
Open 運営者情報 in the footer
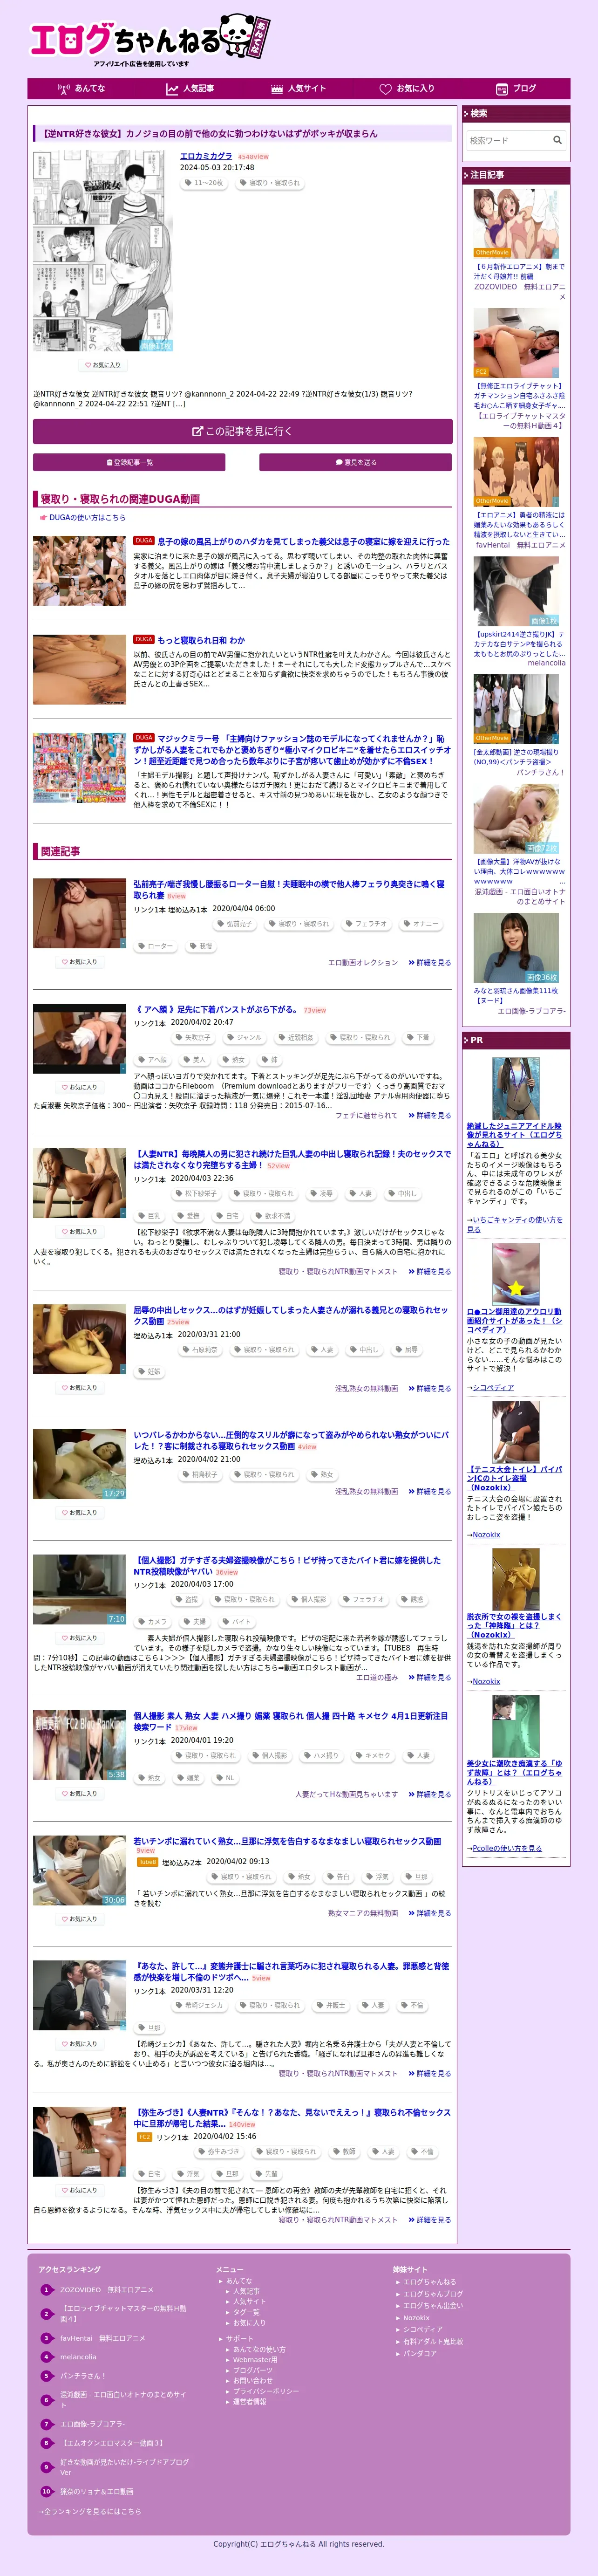pyautogui.click(x=250, y=2402)
